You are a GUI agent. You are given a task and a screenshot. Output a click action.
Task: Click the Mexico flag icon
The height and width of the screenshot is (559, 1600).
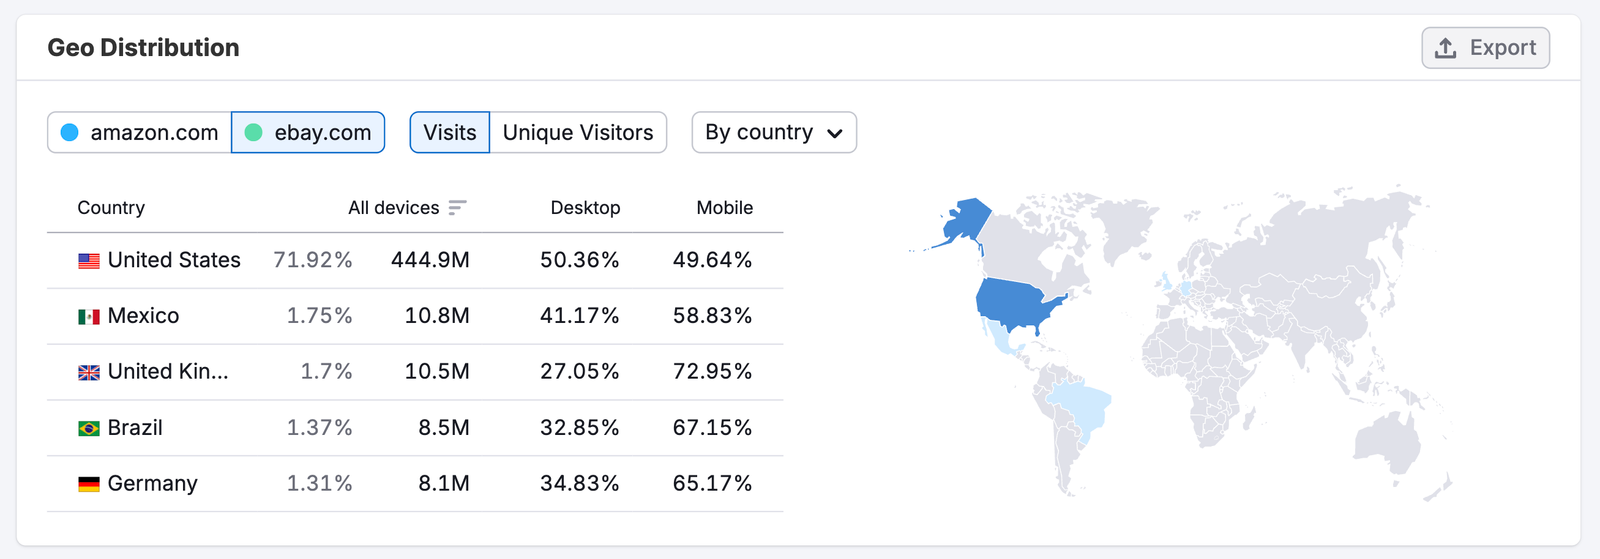tap(89, 317)
